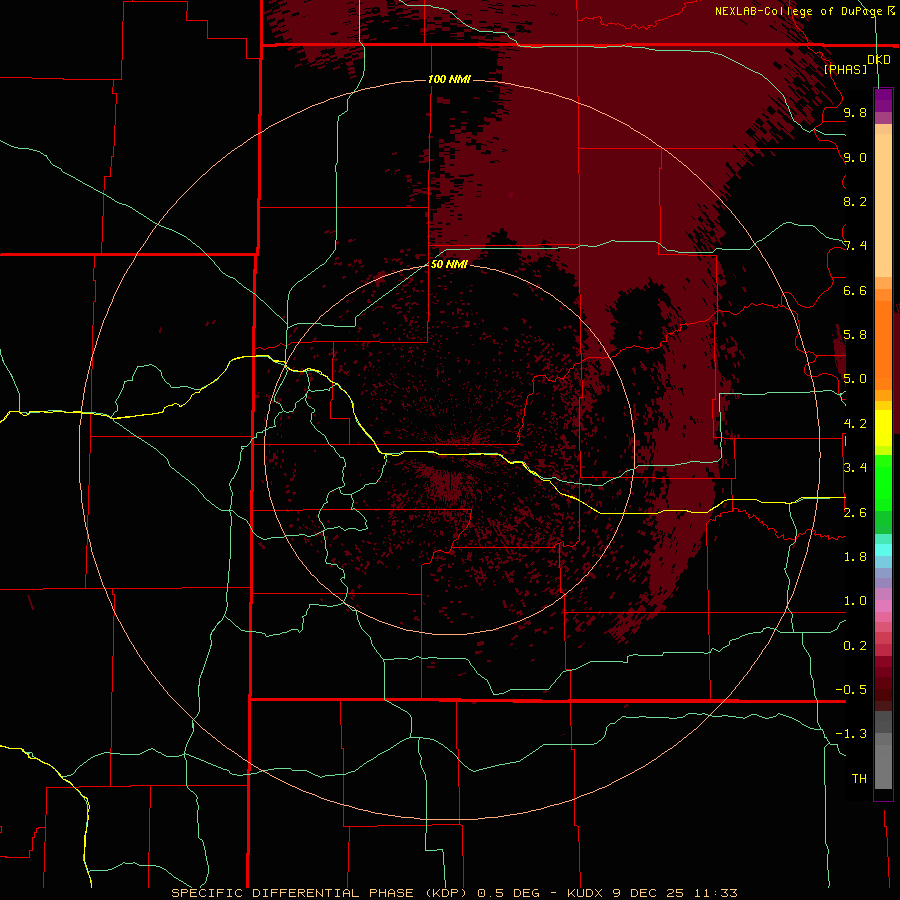Click the 4.2 legend value
This screenshot has height=900, width=900.
(855, 424)
